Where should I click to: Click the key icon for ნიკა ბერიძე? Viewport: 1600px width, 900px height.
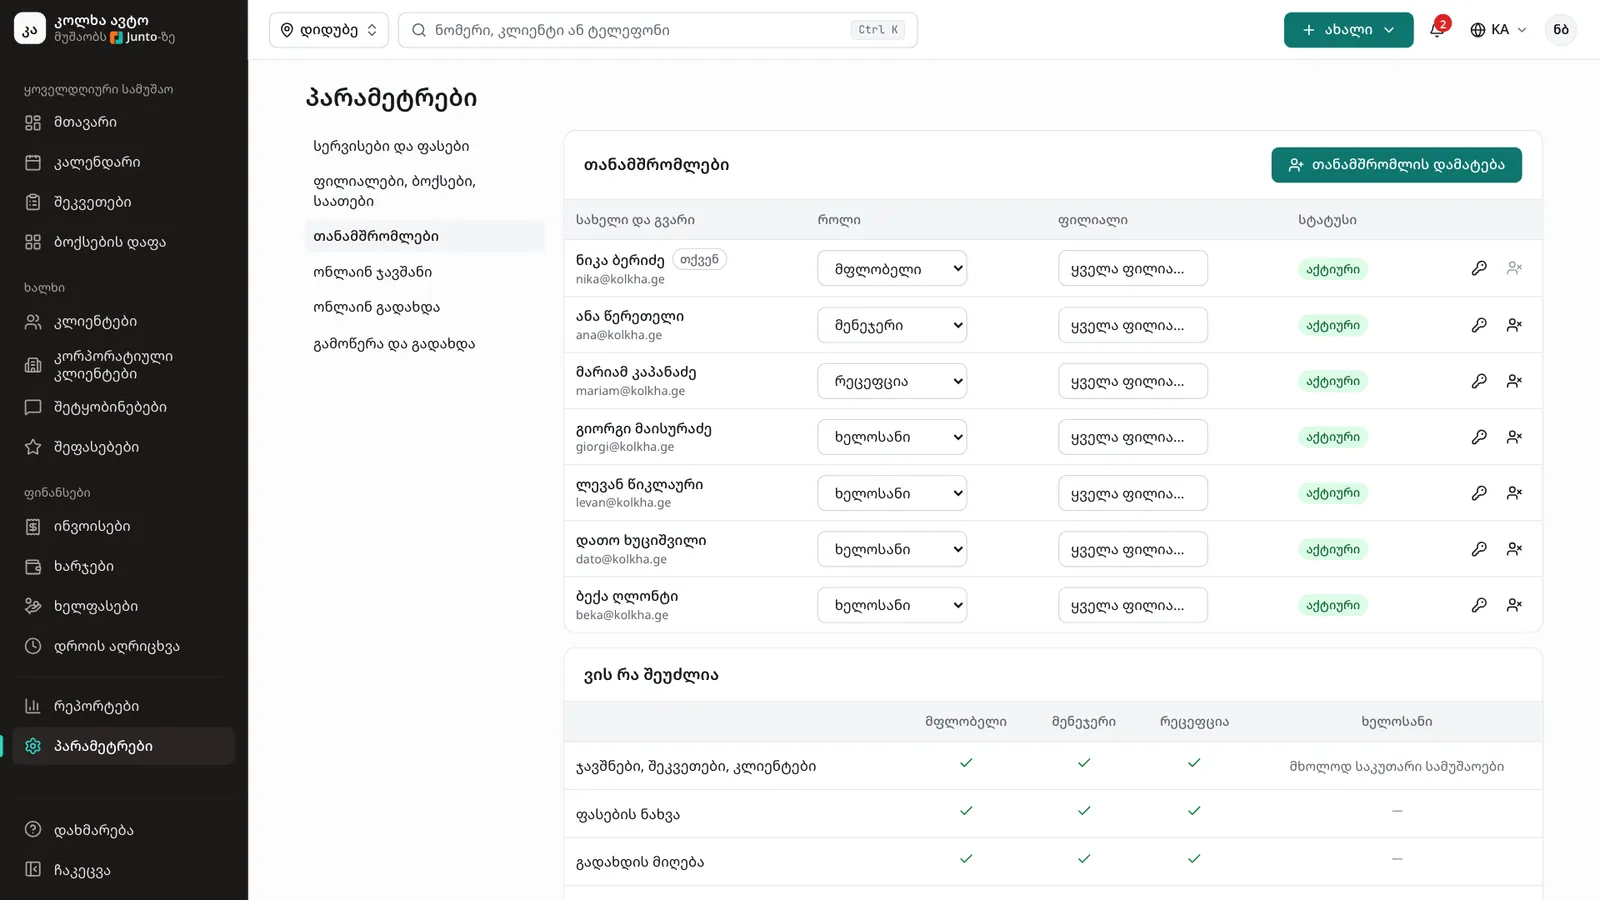coord(1479,268)
